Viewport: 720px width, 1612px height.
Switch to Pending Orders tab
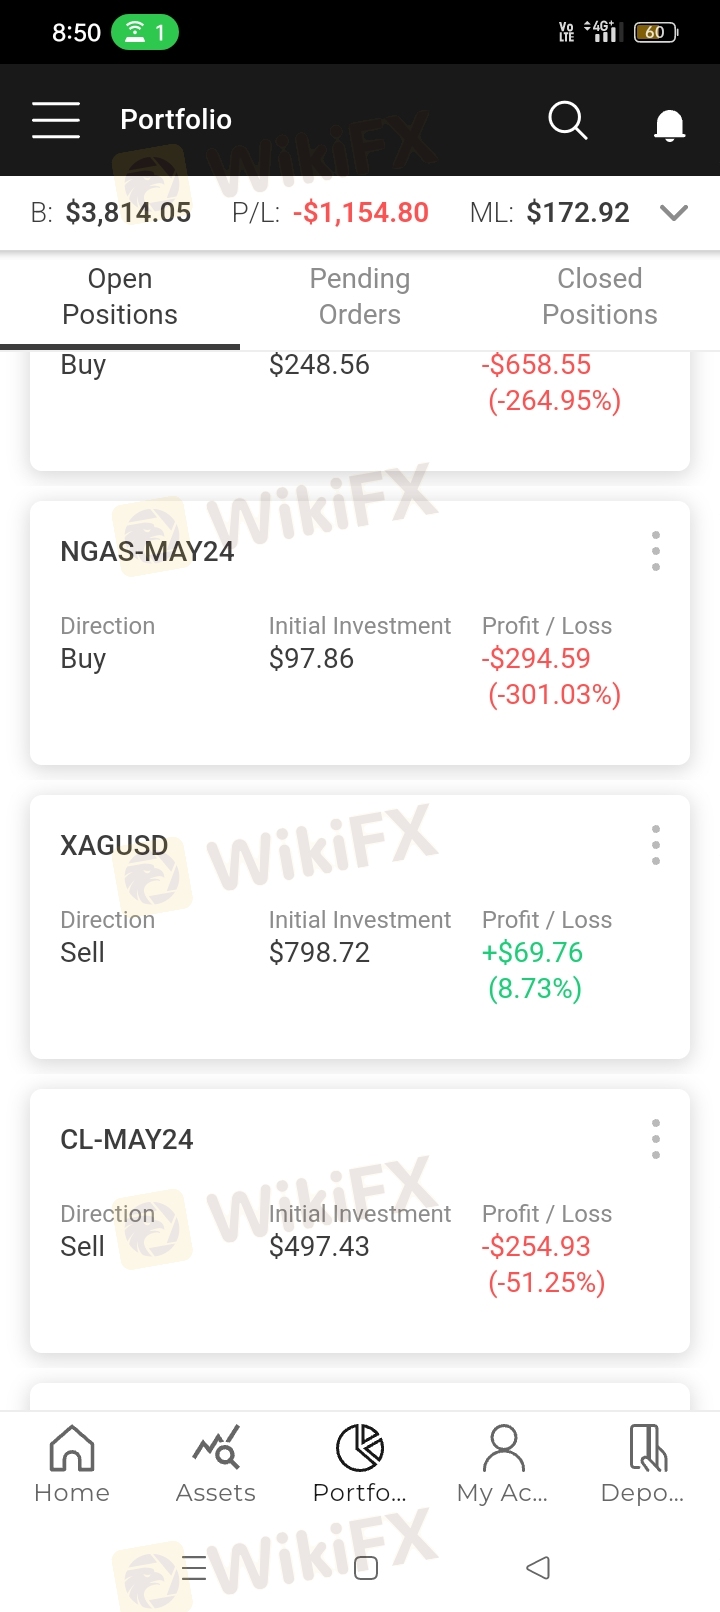coord(360,296)
